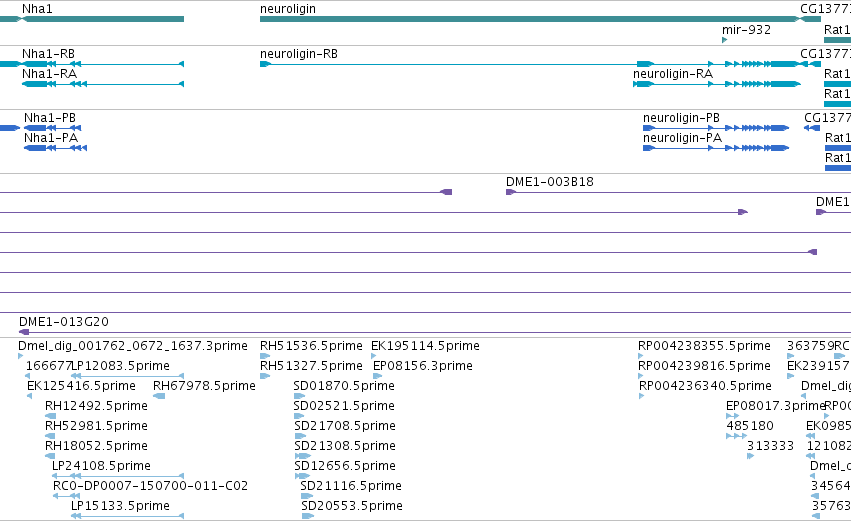The image size is (851, 521).
Task: Open the Nha1-RB transcript label
Action: click(x=48, y=54)
